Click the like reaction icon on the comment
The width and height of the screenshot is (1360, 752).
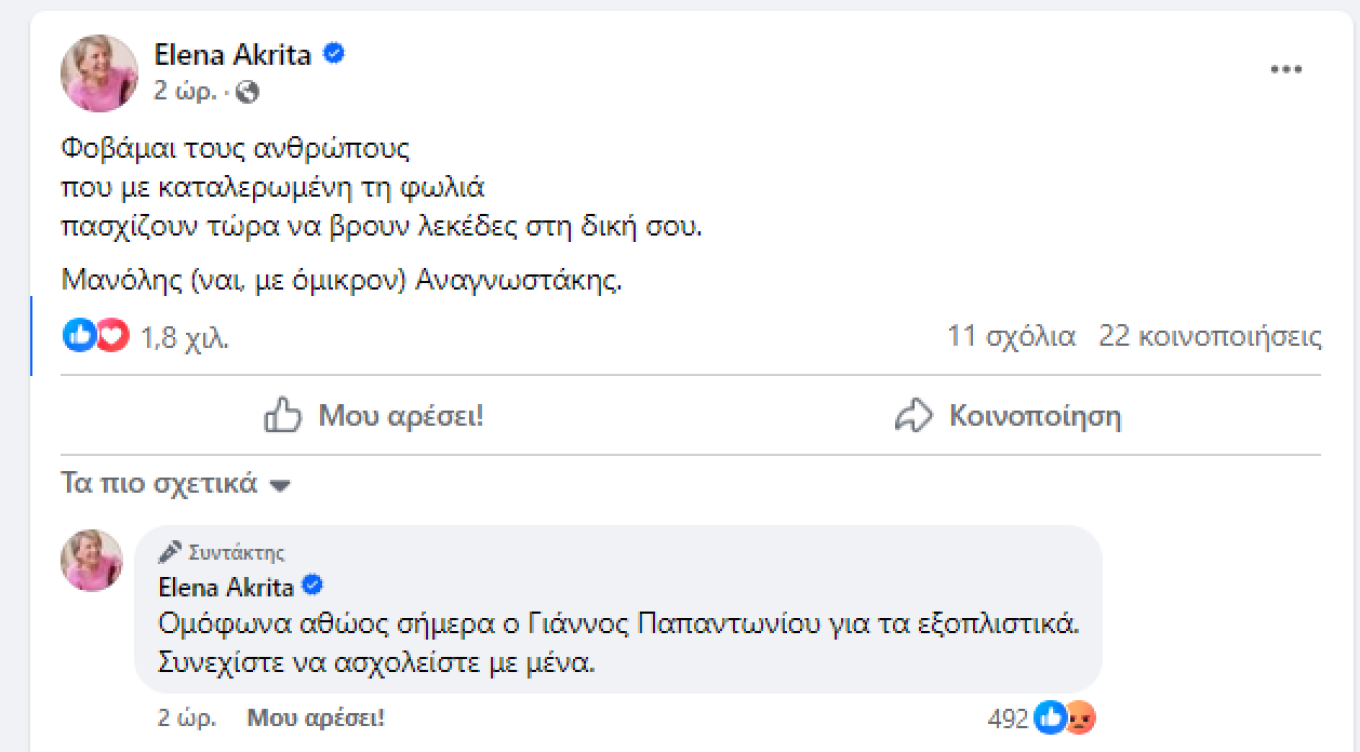1050,717
